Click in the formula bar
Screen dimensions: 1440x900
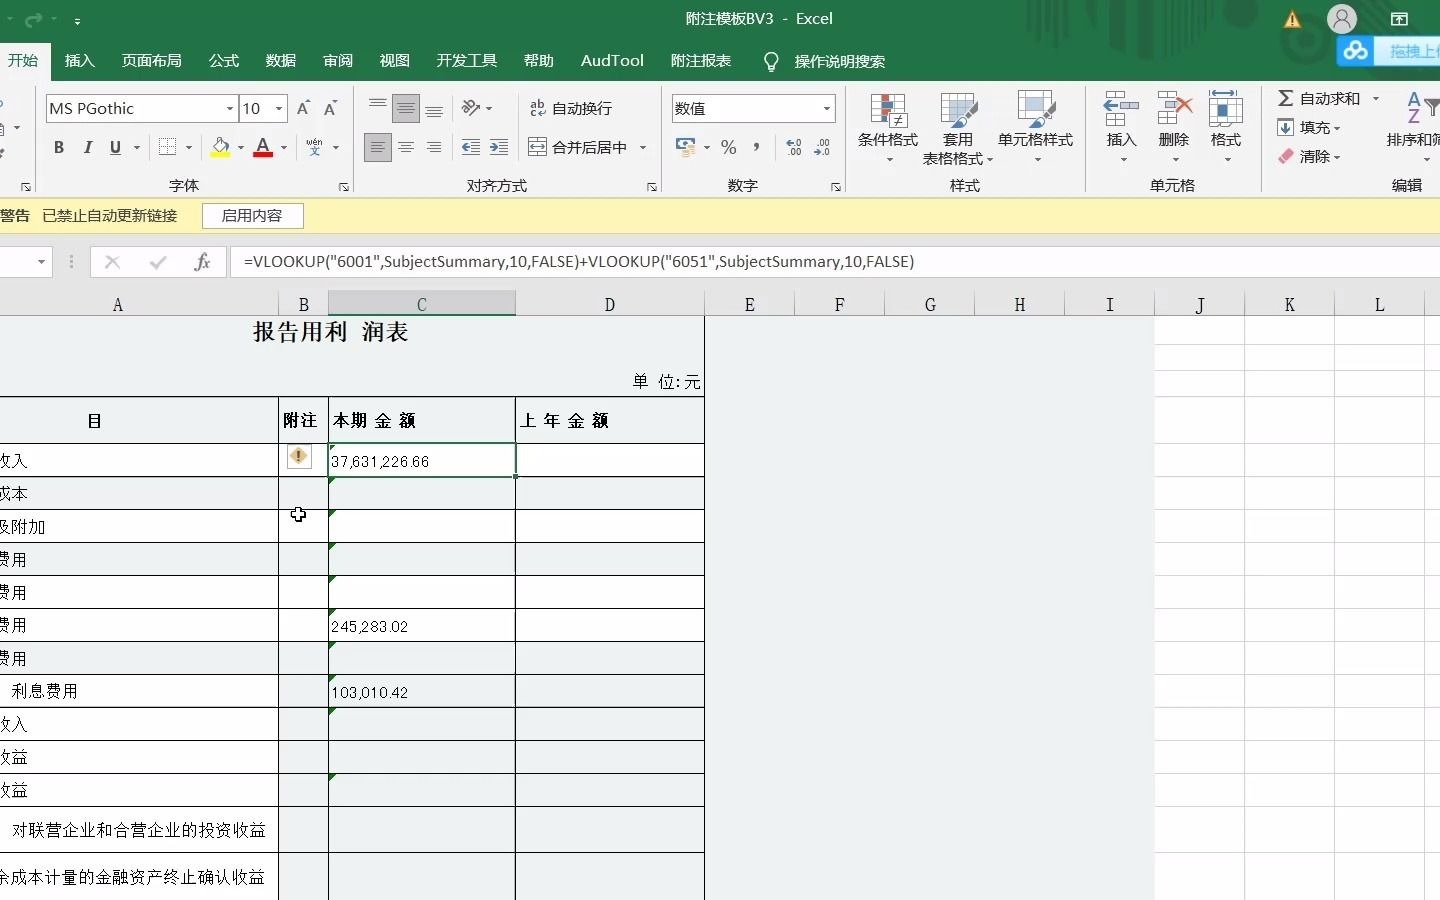point(835,262)
